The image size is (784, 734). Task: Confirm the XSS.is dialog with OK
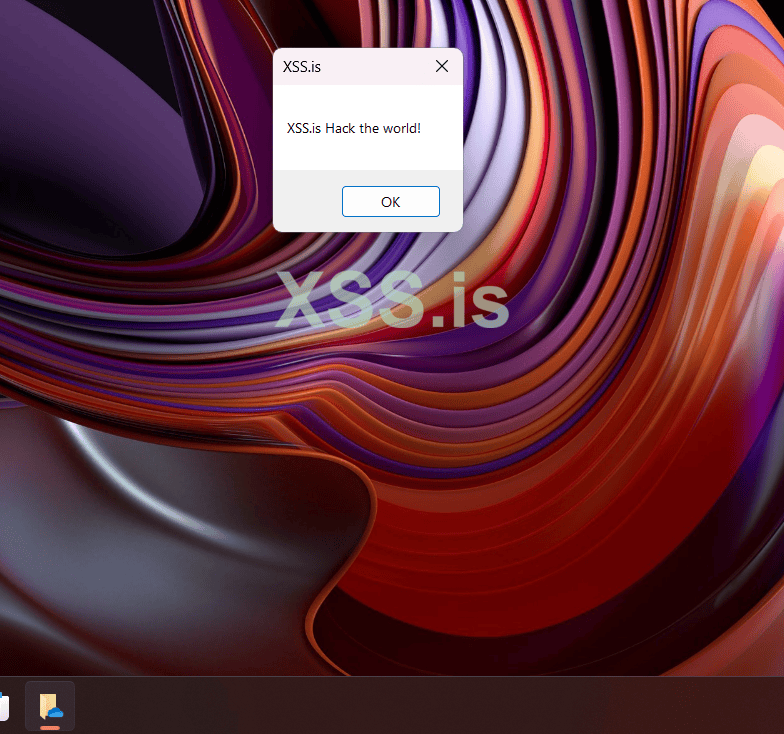(x=390, y=202)
